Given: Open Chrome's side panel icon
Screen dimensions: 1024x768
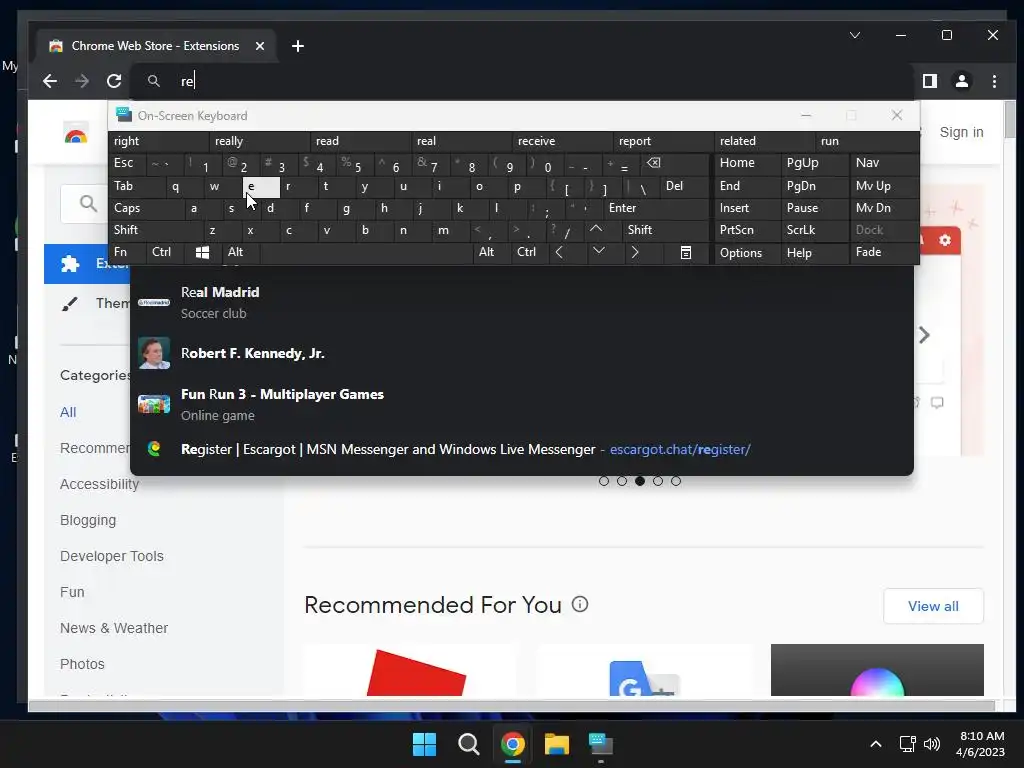Looking at the screenshot, I should tap(929, 81).
